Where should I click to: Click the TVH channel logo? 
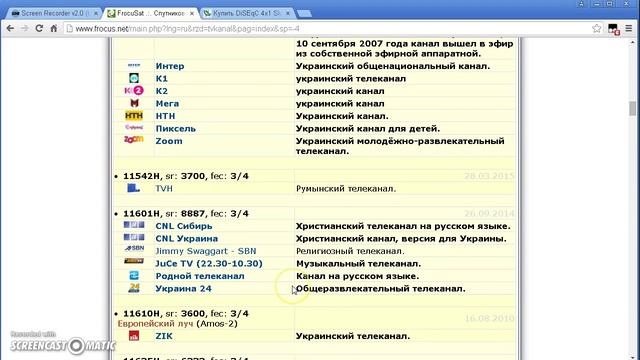click(133, 188)
